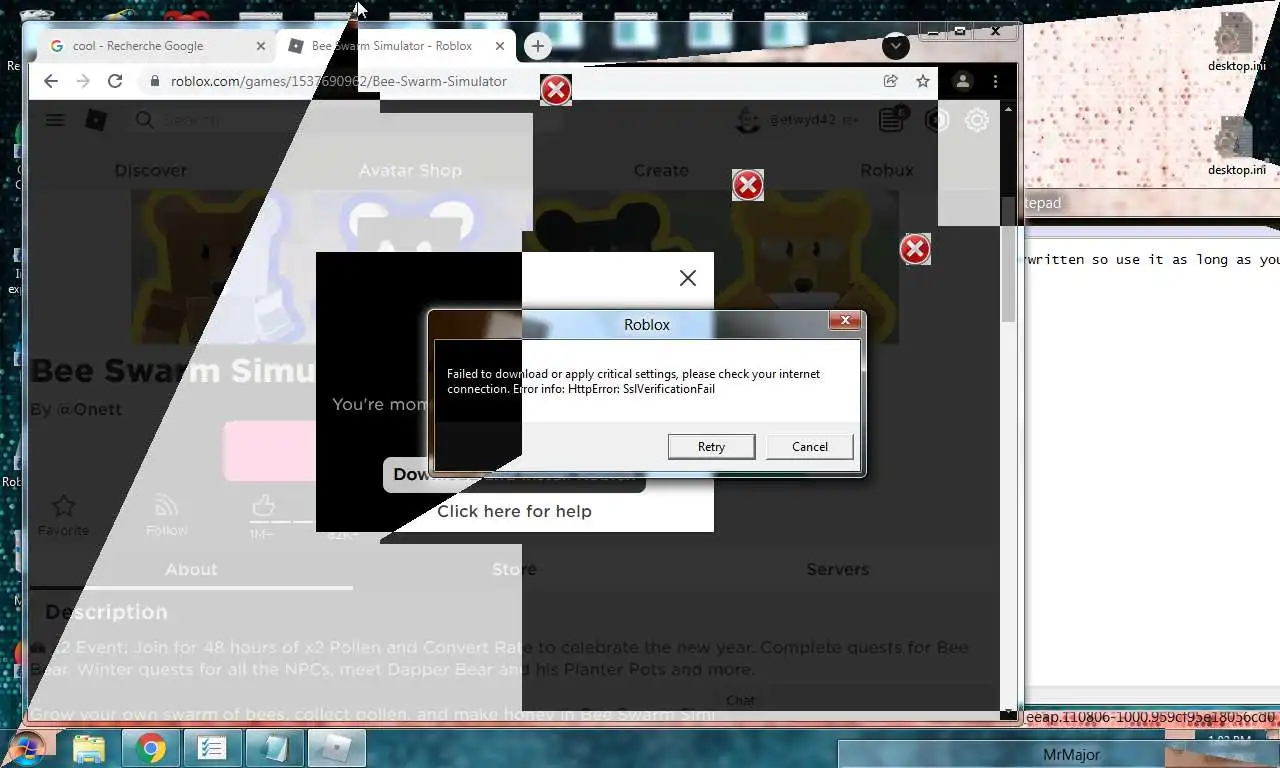Screen dimensions: 1280x768
Task: Open the Windows Start menu
Action: tap(24, 748)
